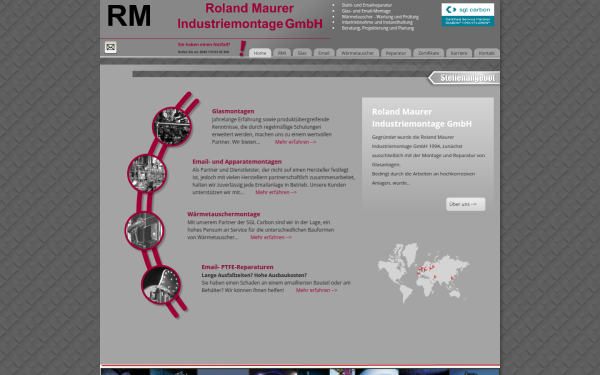Click the sidebar 'Roland Maurer Industriemontage GmbH' heading
600x375 pixels.
[422, 117]
